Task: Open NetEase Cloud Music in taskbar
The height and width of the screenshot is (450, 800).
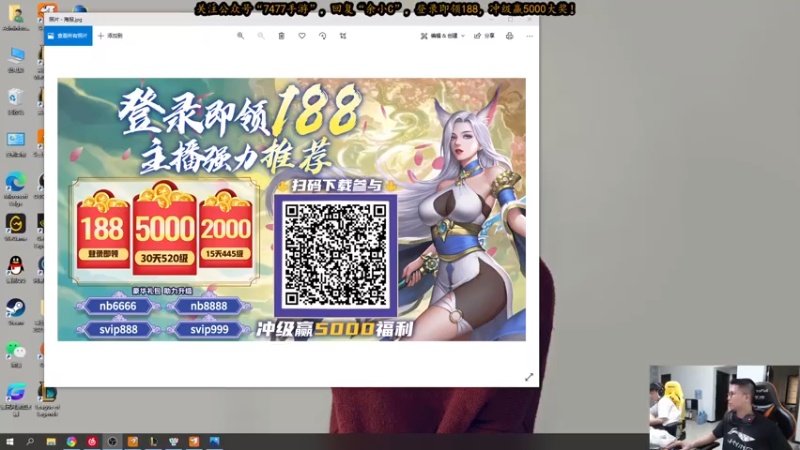Action: pos(92,441)
